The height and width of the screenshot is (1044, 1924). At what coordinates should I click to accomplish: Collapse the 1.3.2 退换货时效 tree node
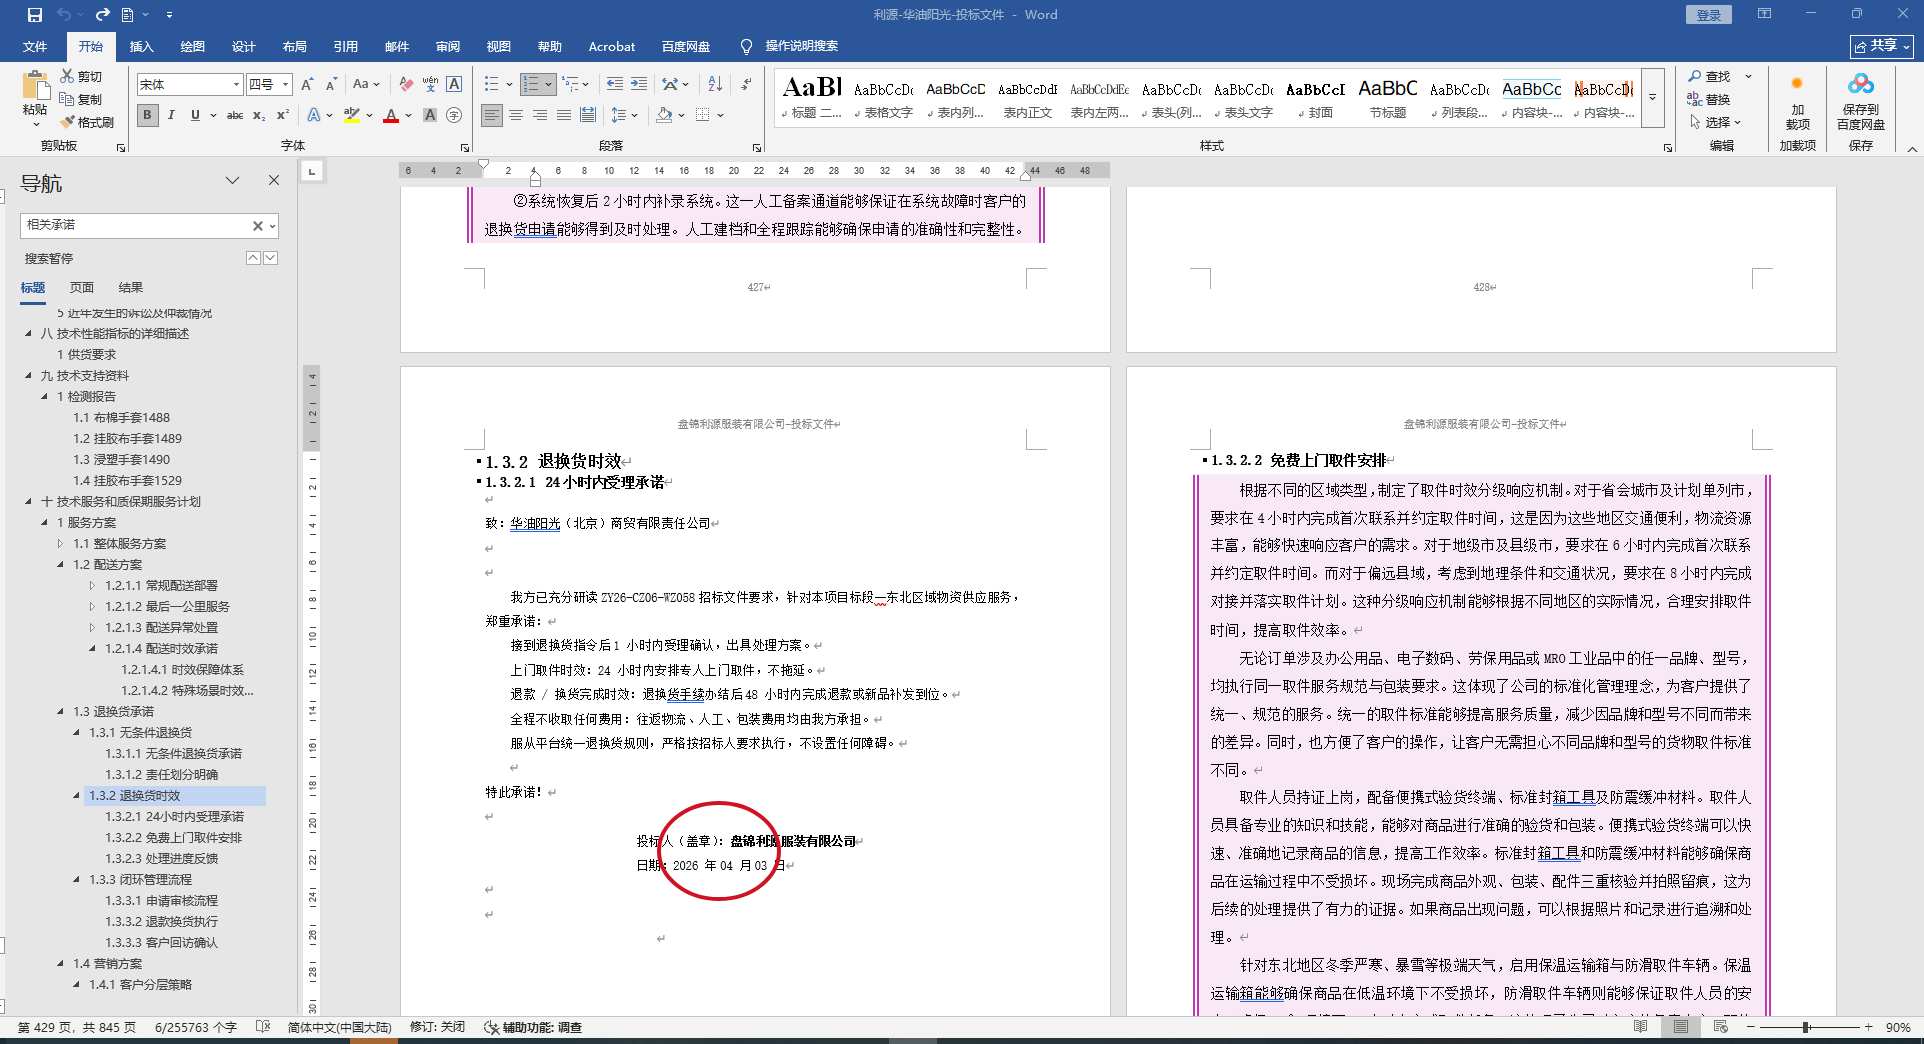pyautogui.click(x=76, y=796)
